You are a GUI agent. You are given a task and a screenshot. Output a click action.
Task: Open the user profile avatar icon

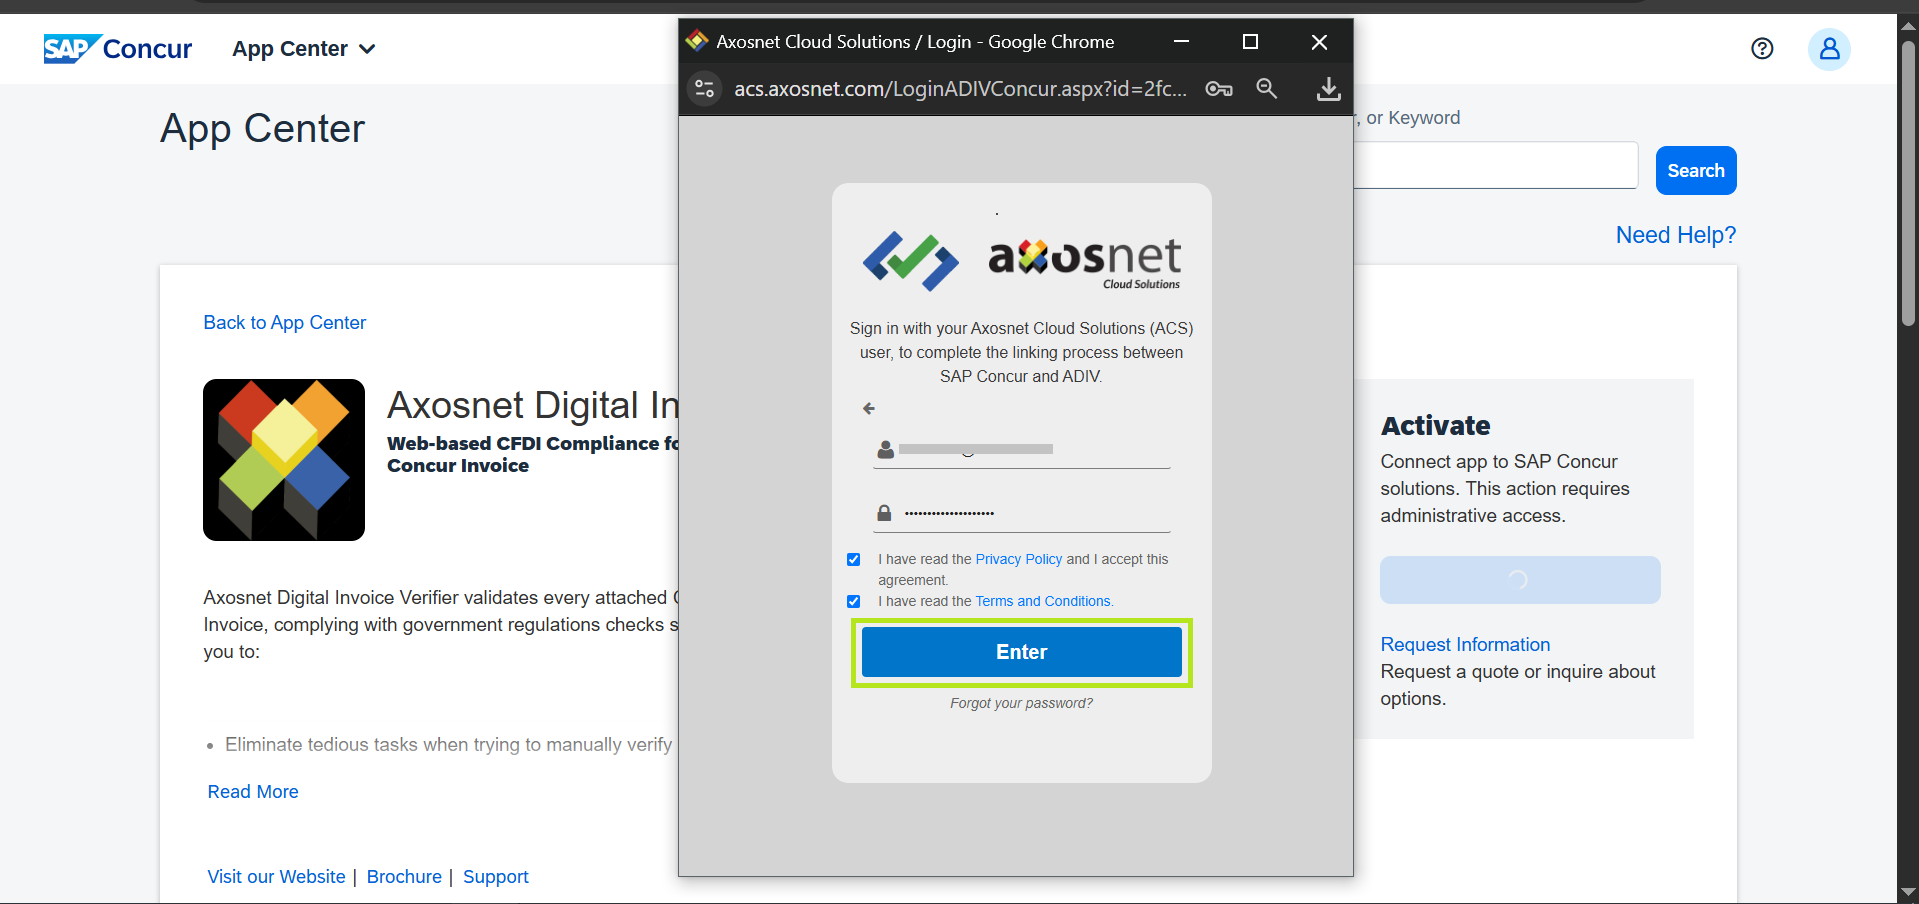pos(1828,49)
